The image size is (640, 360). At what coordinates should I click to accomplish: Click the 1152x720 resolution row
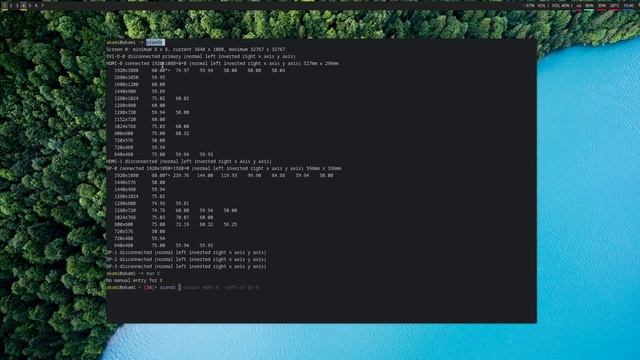point(140,119)
